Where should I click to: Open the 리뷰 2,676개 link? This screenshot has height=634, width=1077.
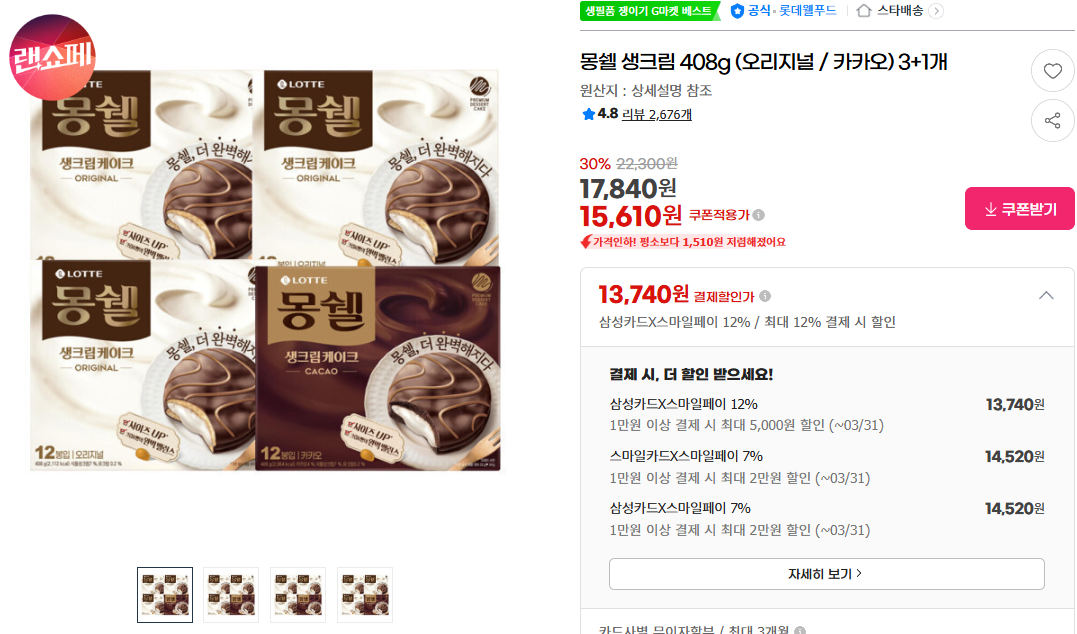(657, 115)
